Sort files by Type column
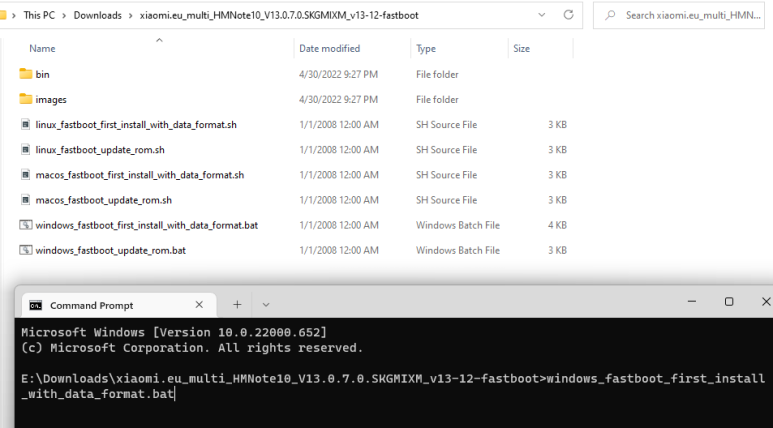This screenshot has height=428, width=773. click(426, 48)
